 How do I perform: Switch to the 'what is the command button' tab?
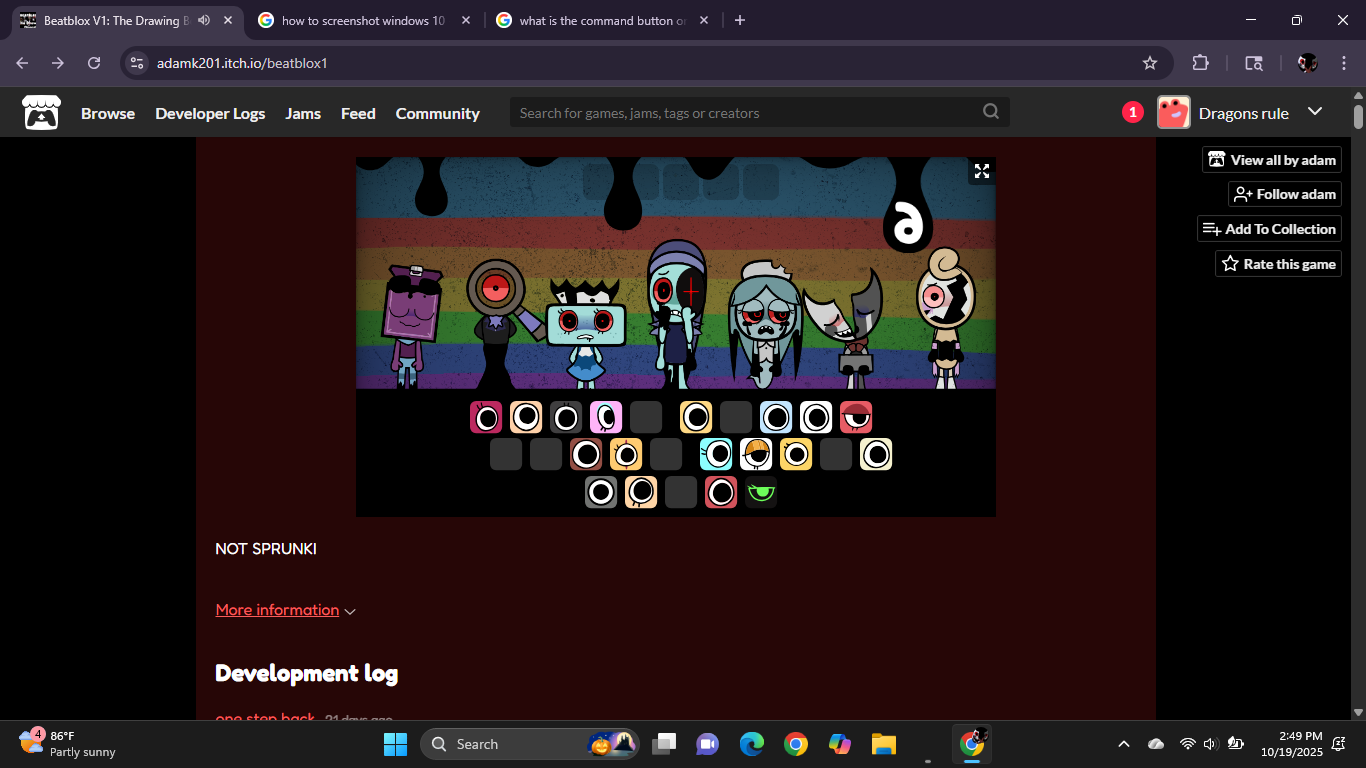coord(602,20)
